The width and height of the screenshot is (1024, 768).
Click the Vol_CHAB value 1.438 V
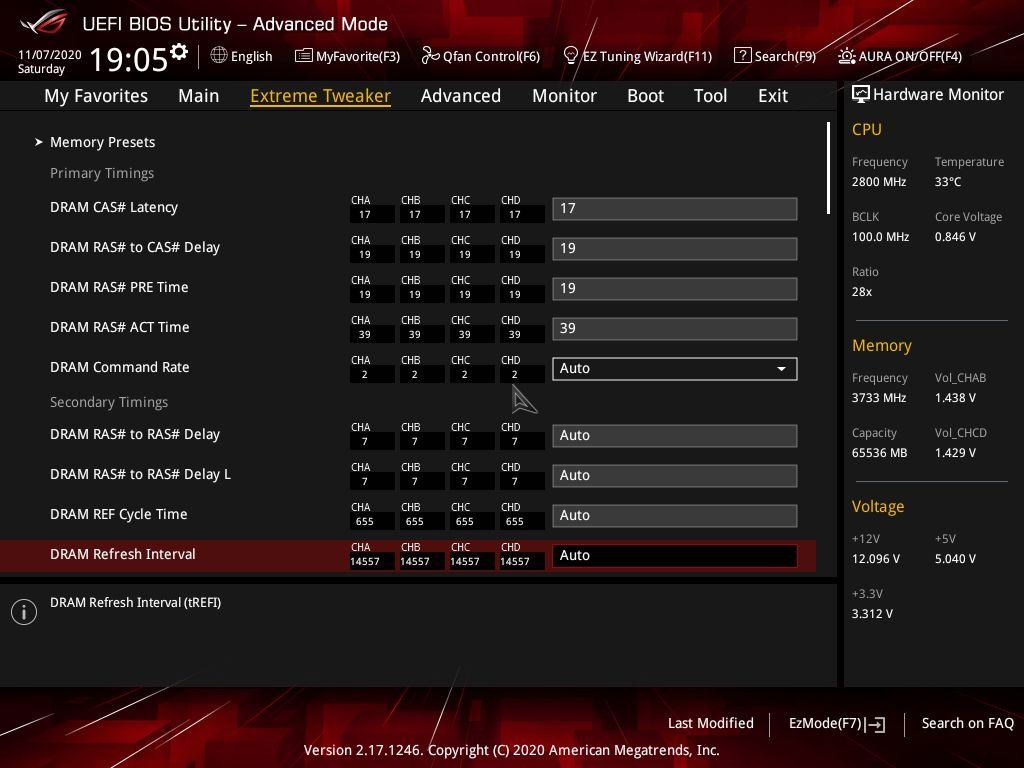[955, 398]
